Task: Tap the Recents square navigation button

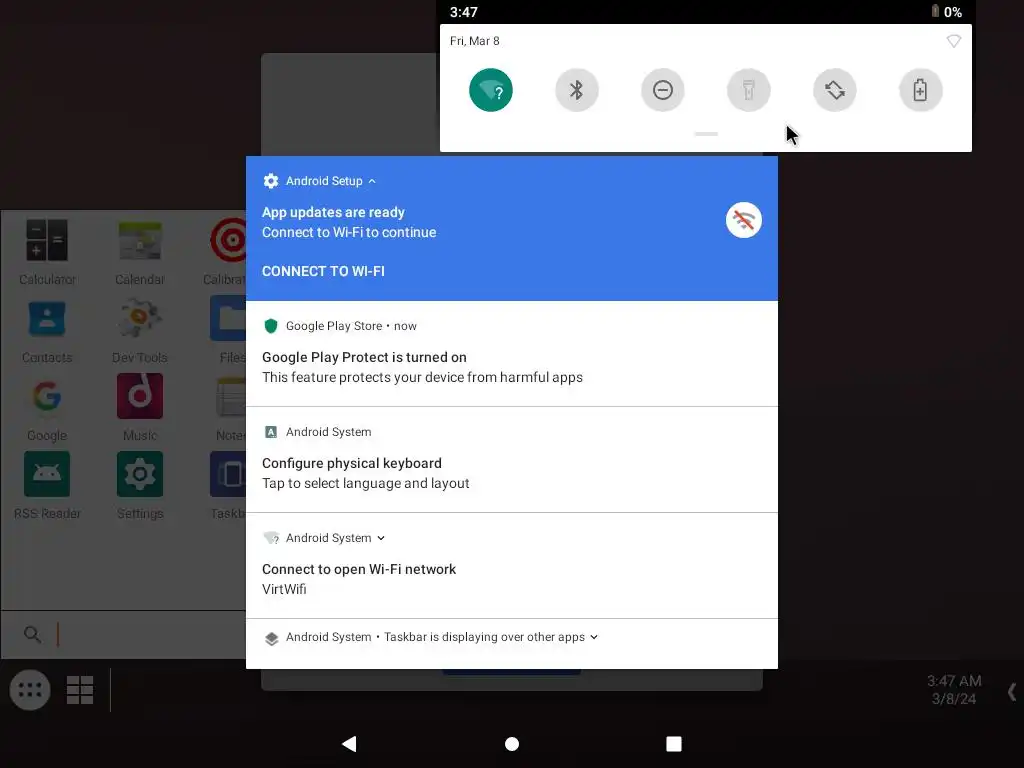Action: tap(674, 744)
